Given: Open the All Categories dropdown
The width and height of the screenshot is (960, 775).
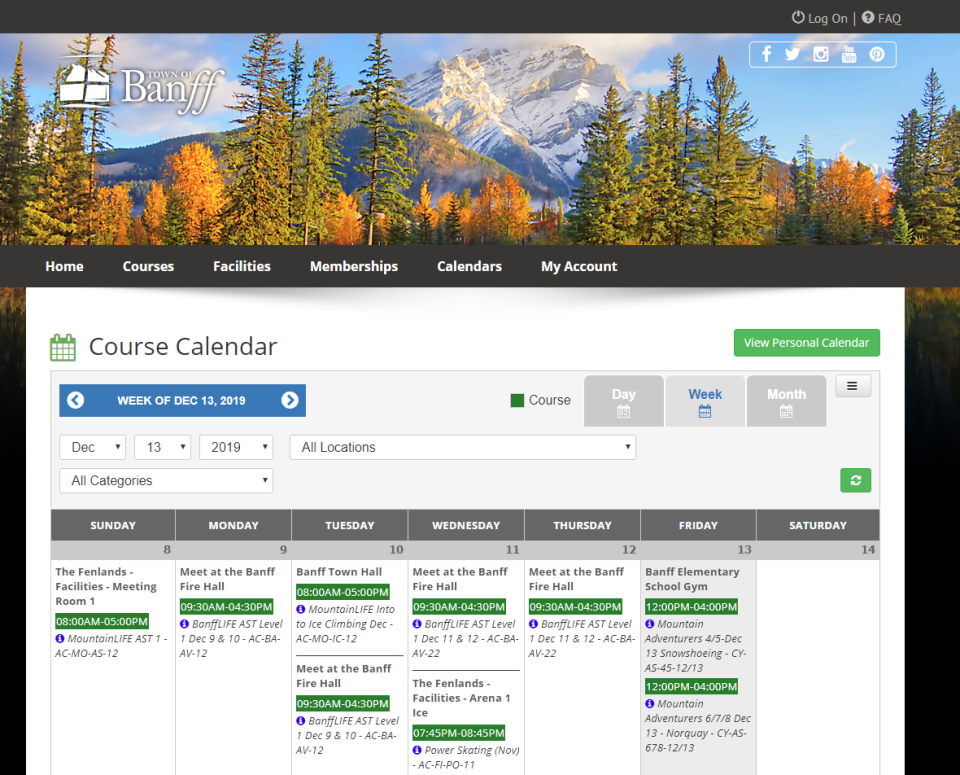Looking at the screenshot, I should click(166, 481).
